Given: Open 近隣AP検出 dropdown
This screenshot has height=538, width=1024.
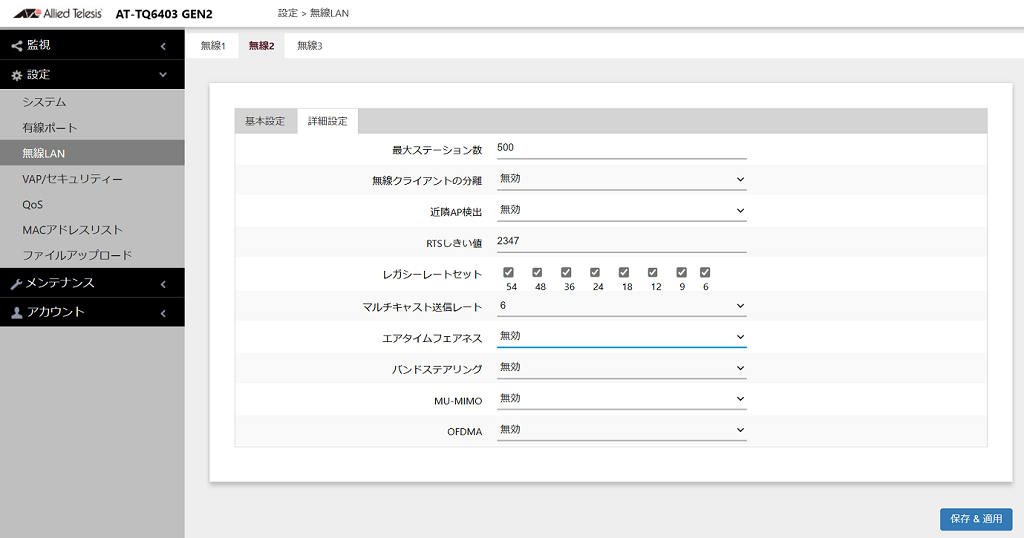Looking at the screenshot, I should pos(621,210).
